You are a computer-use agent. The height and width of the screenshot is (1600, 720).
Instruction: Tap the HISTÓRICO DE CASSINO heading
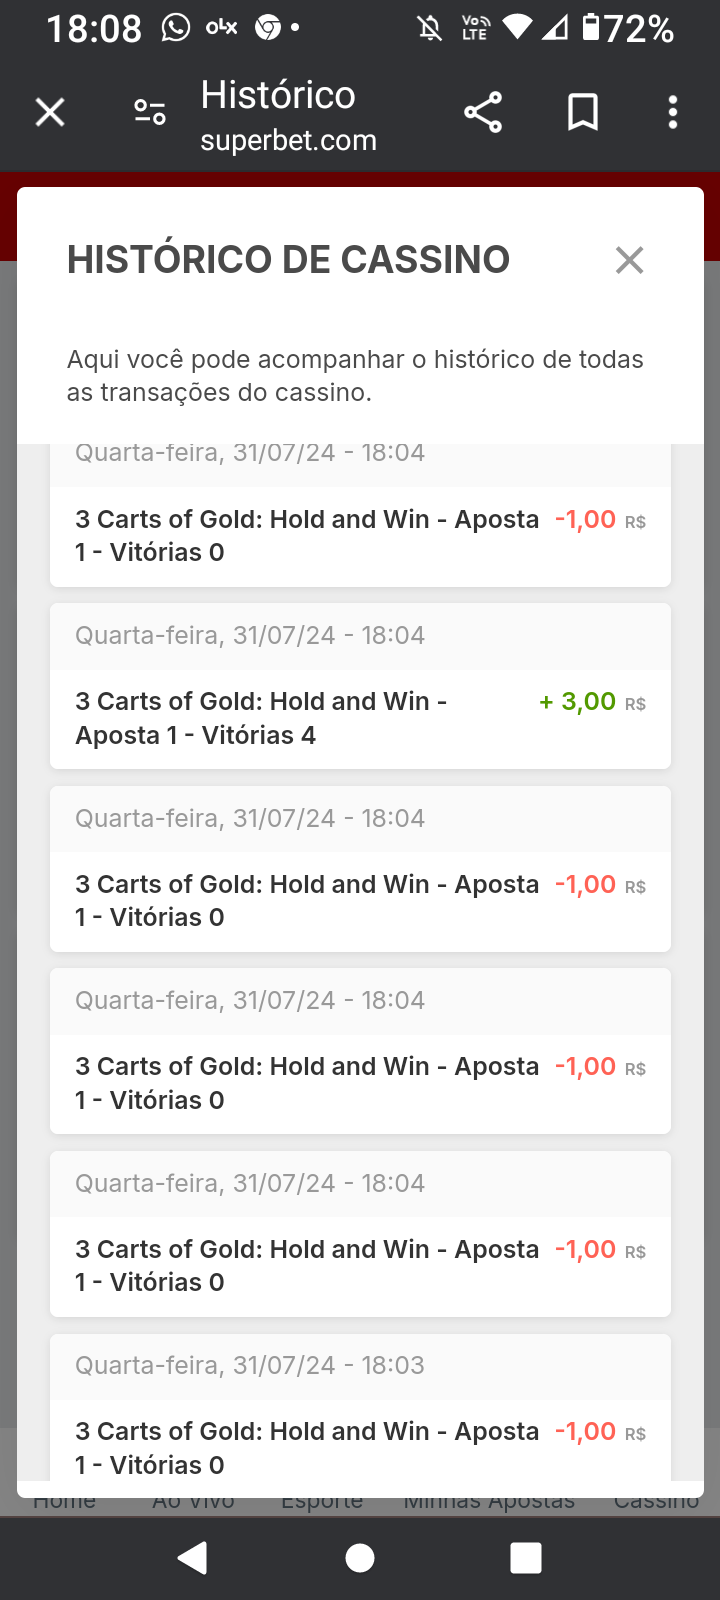tap(288, 260)
